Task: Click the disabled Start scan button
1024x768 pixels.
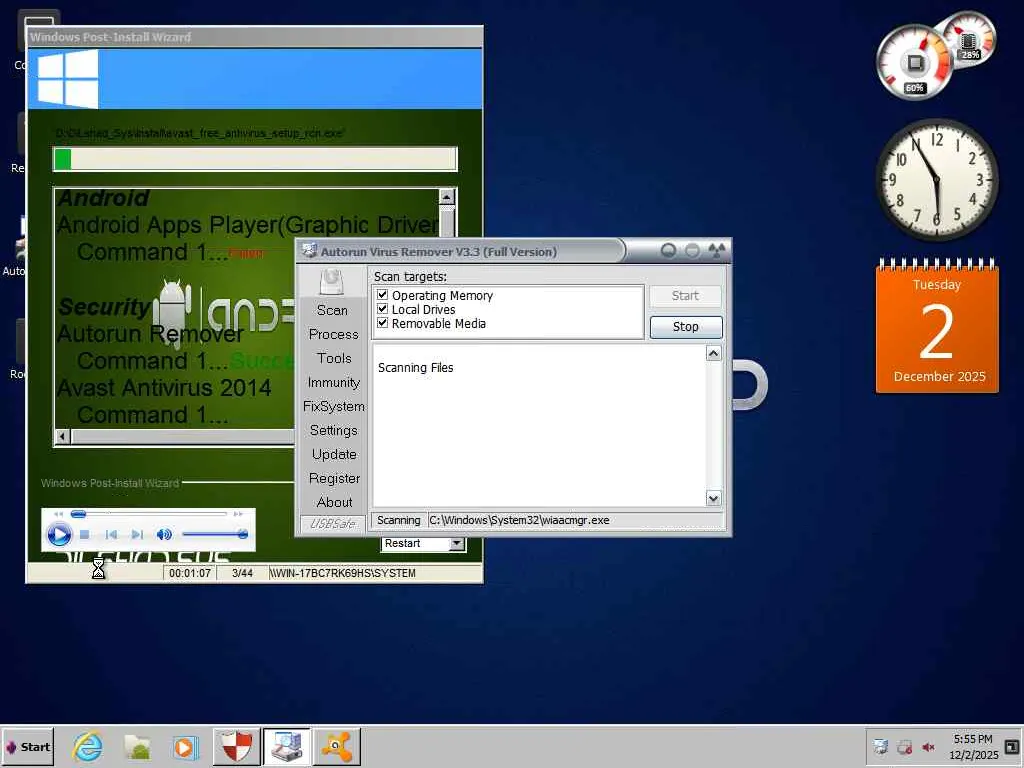Action: tap(686, 296)
